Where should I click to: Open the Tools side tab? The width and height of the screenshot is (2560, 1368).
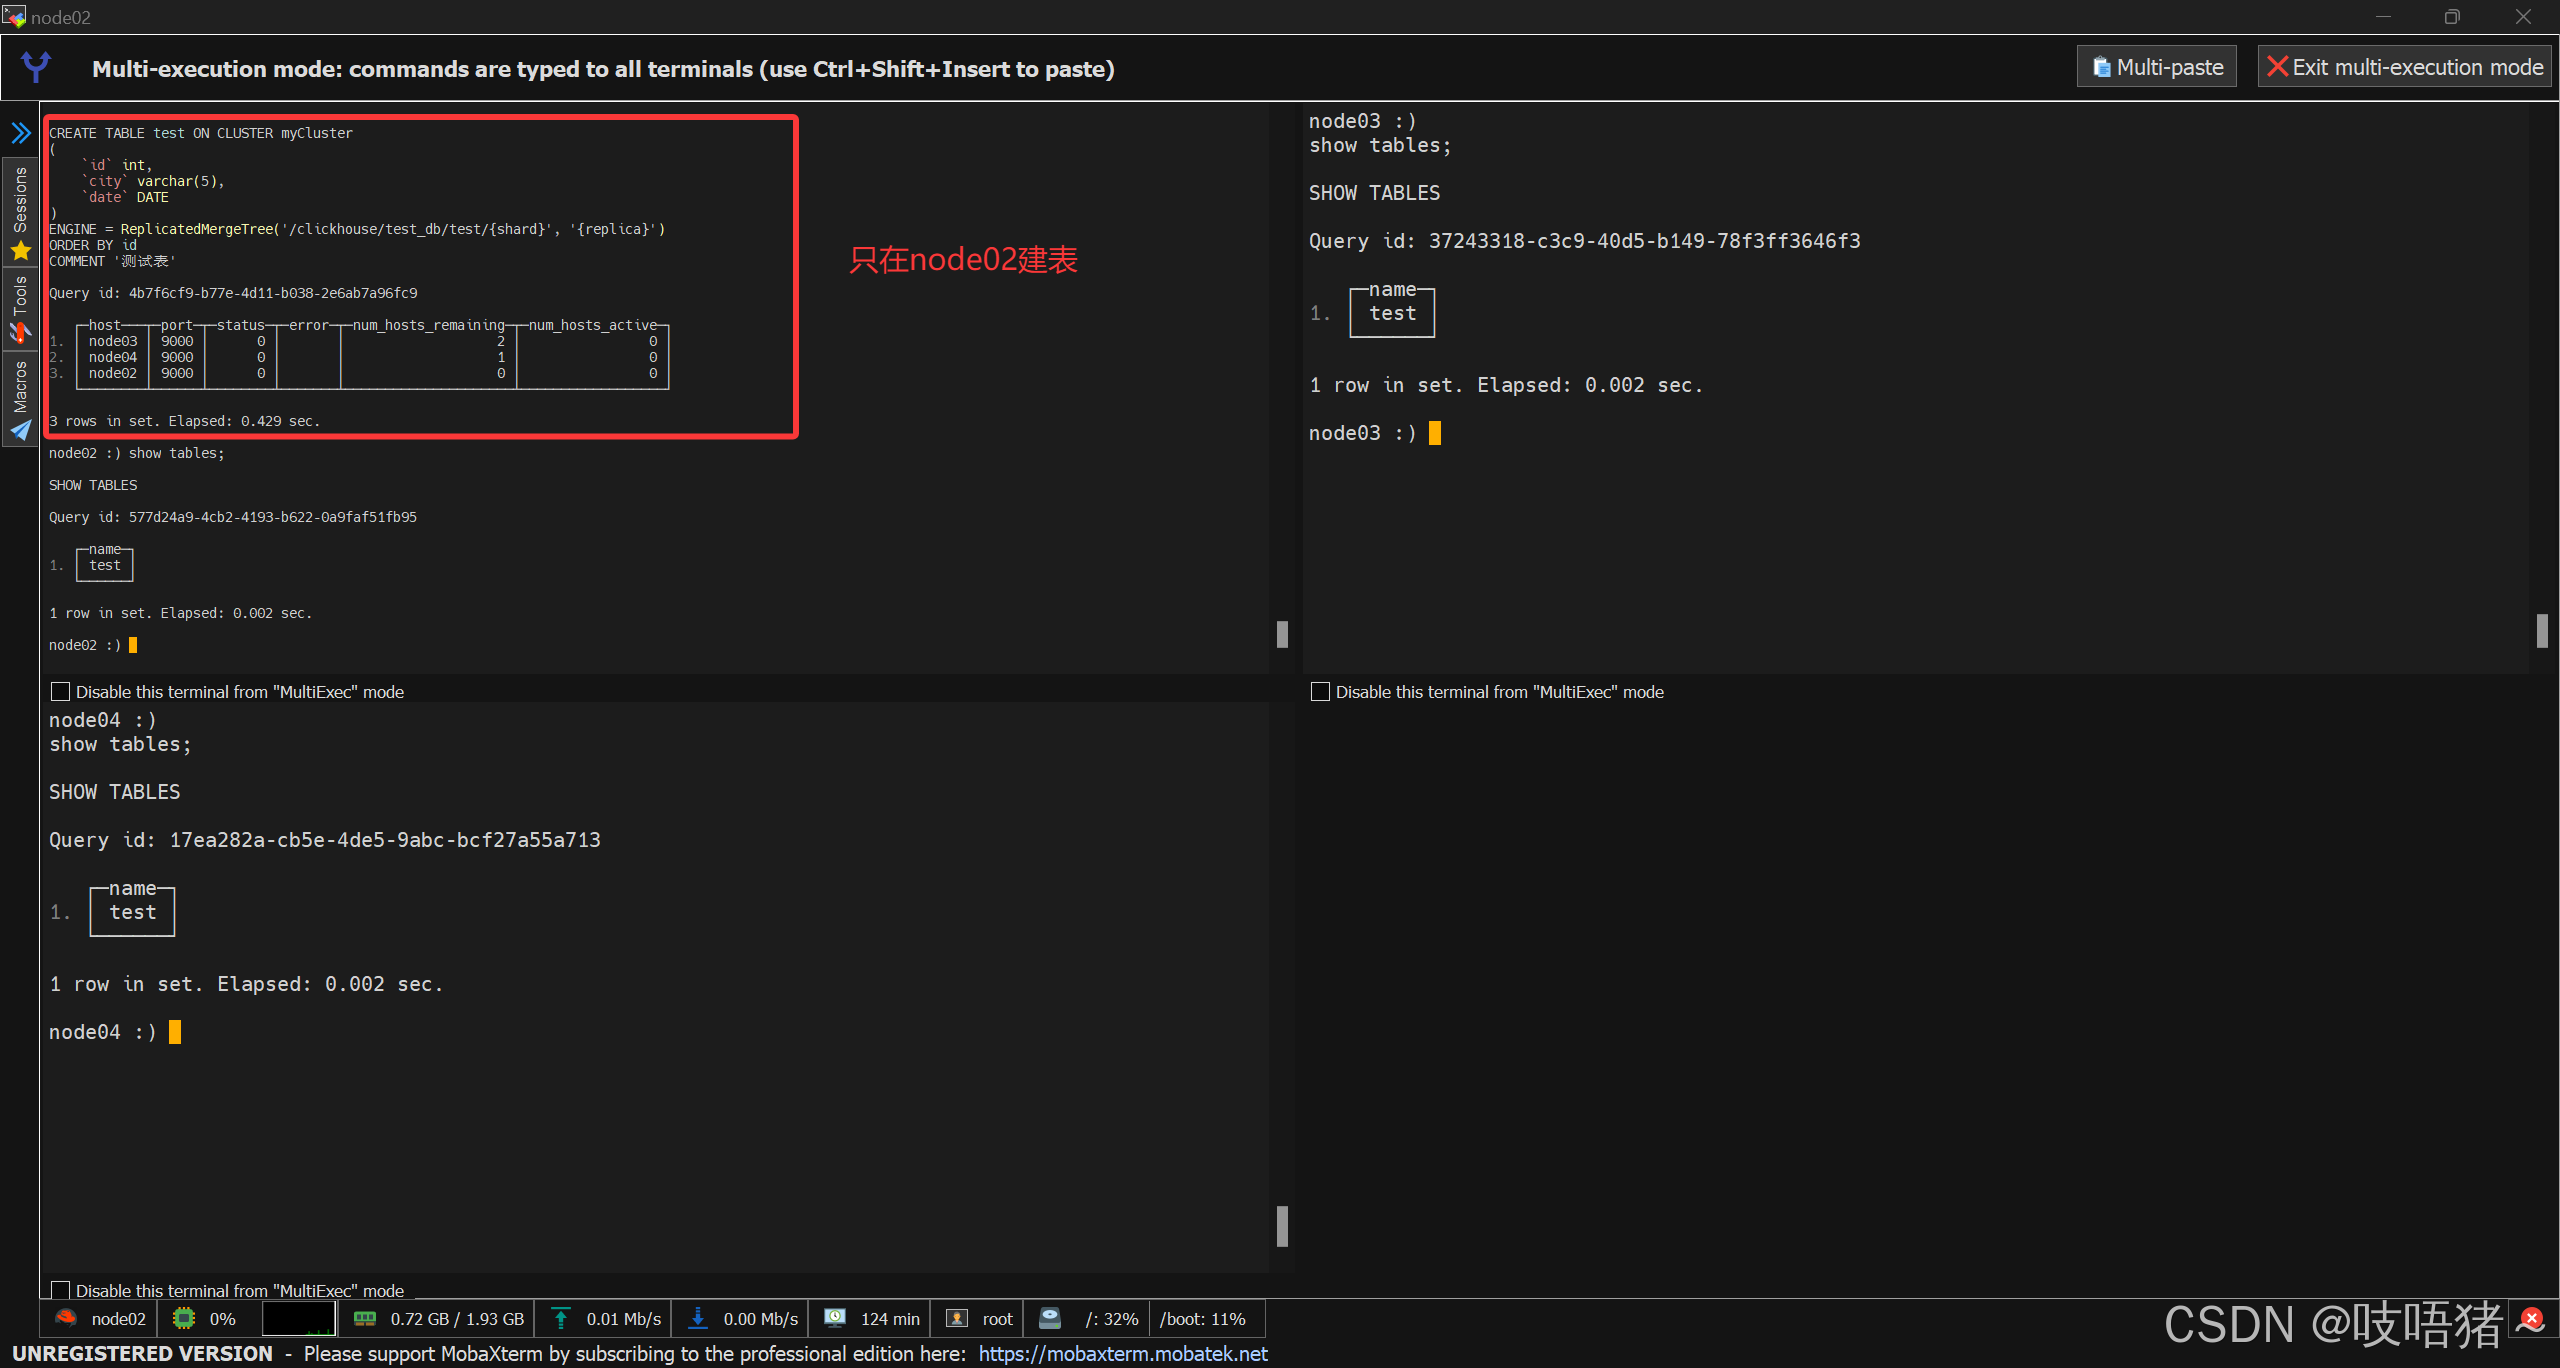pos(20,296)
